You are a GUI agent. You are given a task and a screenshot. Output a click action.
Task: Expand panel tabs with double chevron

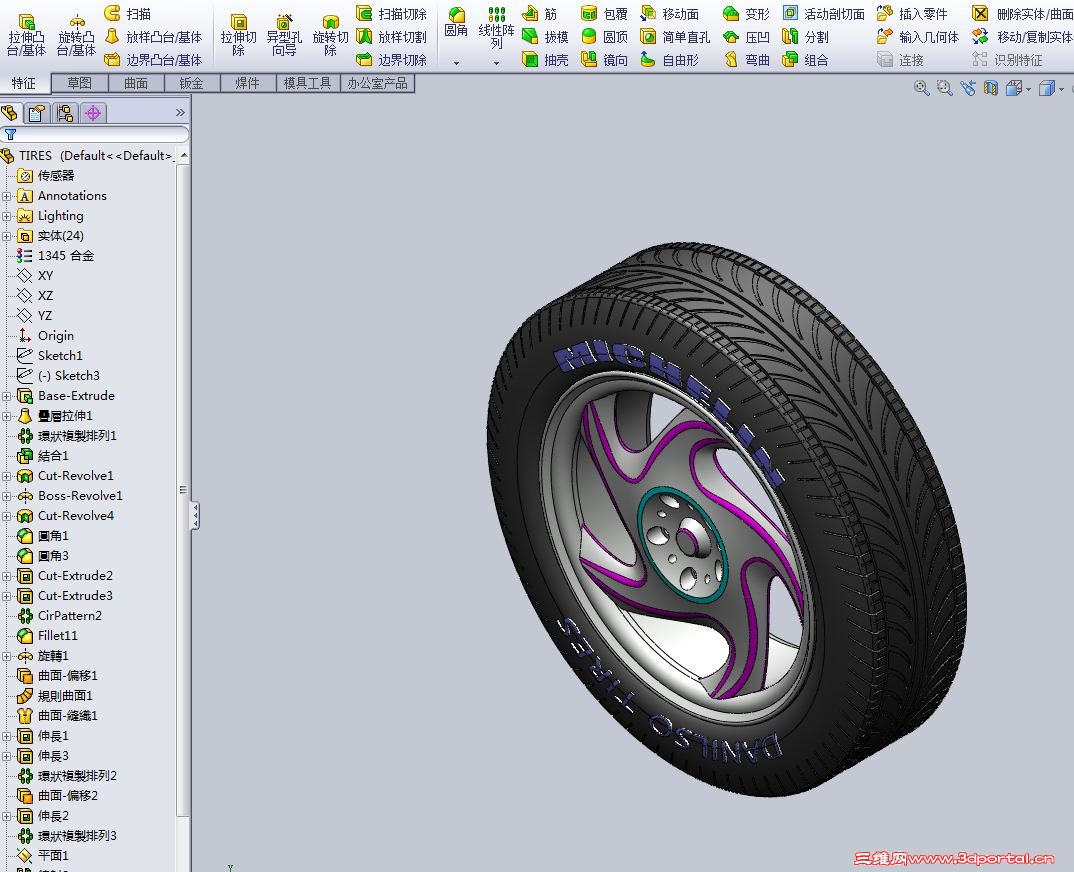(x=180, y=112)
